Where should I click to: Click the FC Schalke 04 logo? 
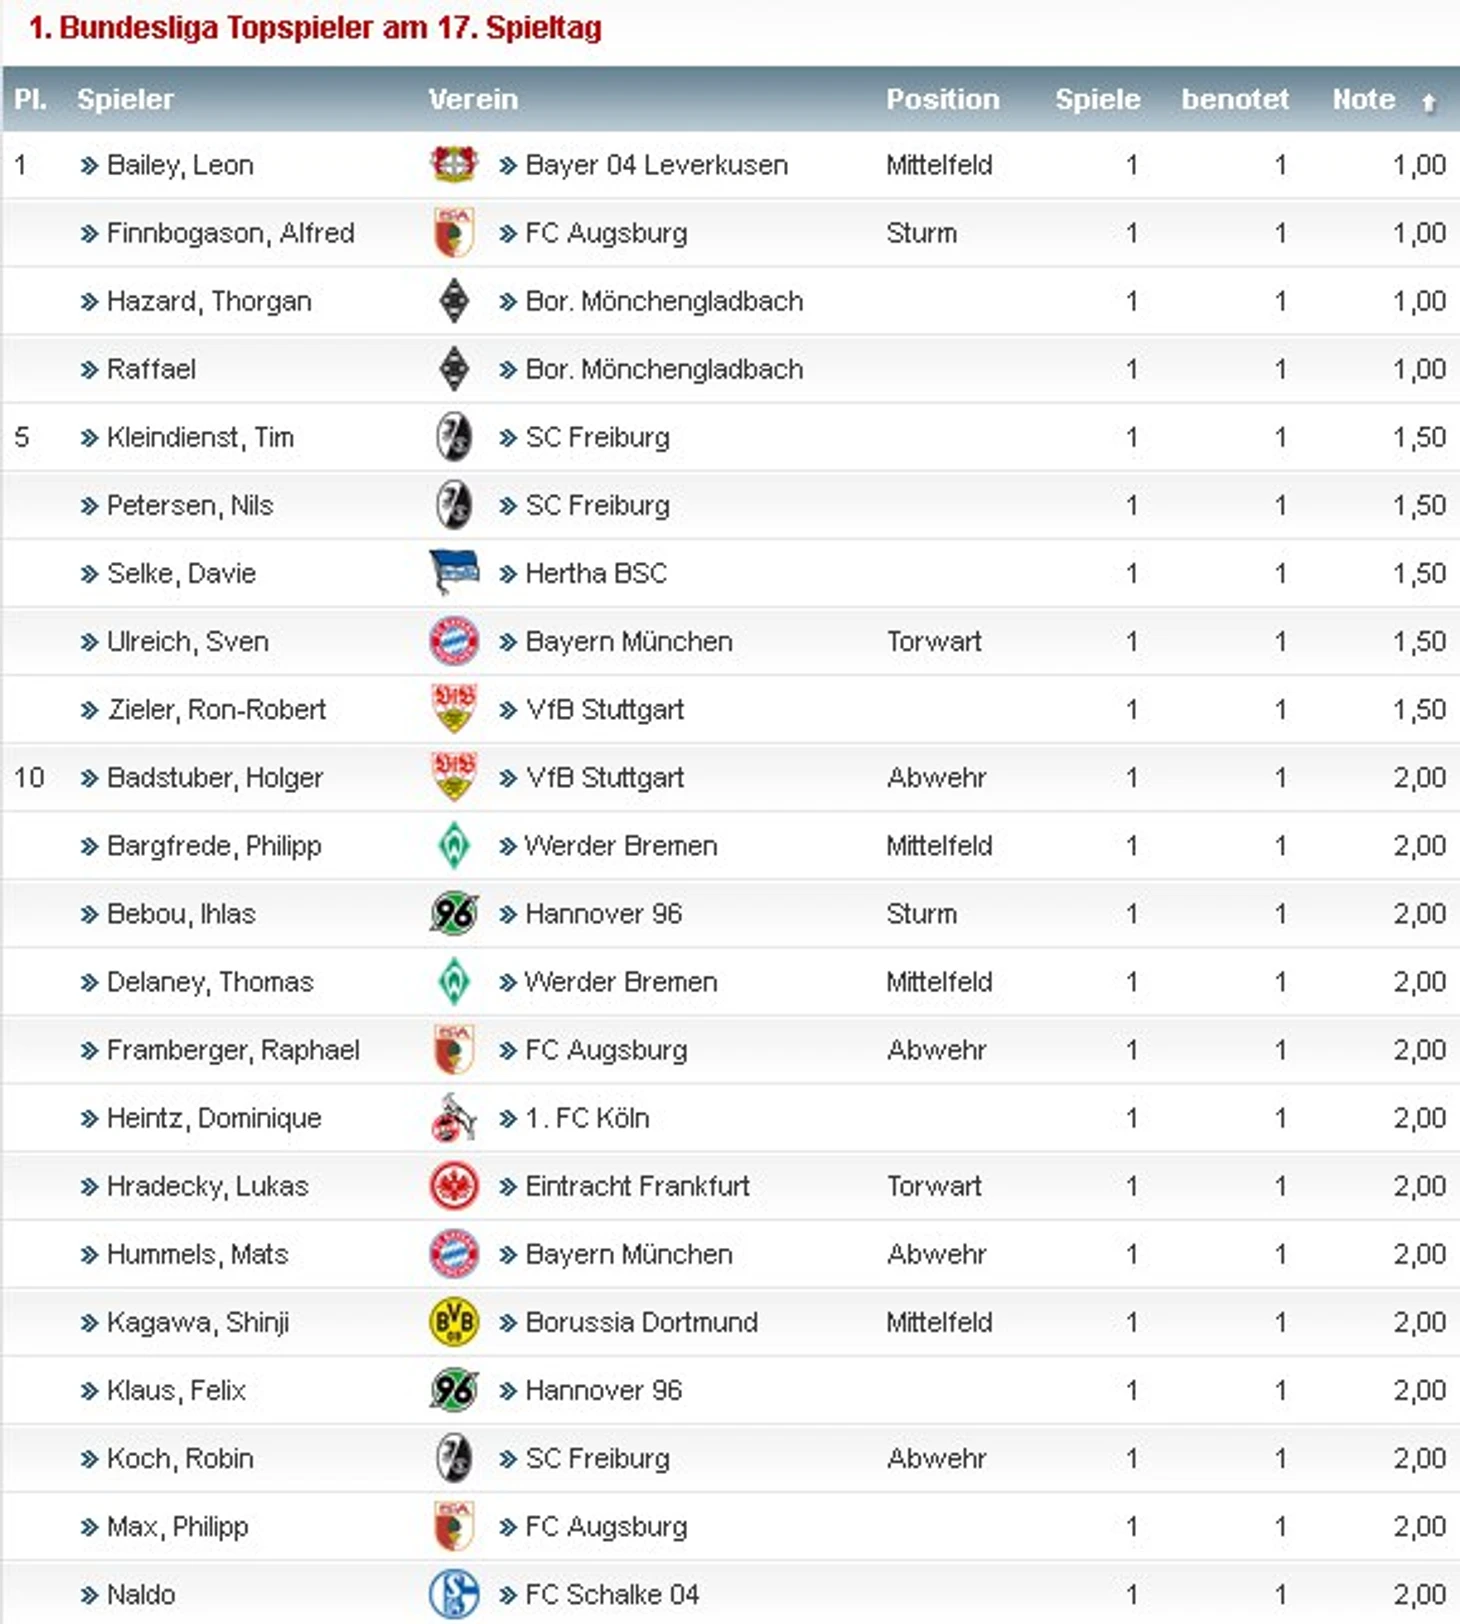click(x=453, y=1593)
